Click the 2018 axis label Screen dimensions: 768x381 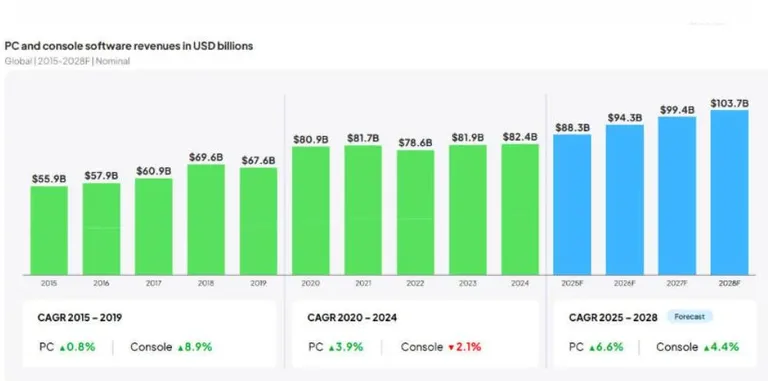206,283
